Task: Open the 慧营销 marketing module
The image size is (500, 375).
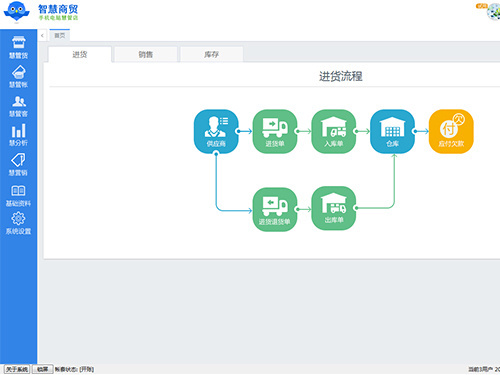Action: tap(18, 165)
